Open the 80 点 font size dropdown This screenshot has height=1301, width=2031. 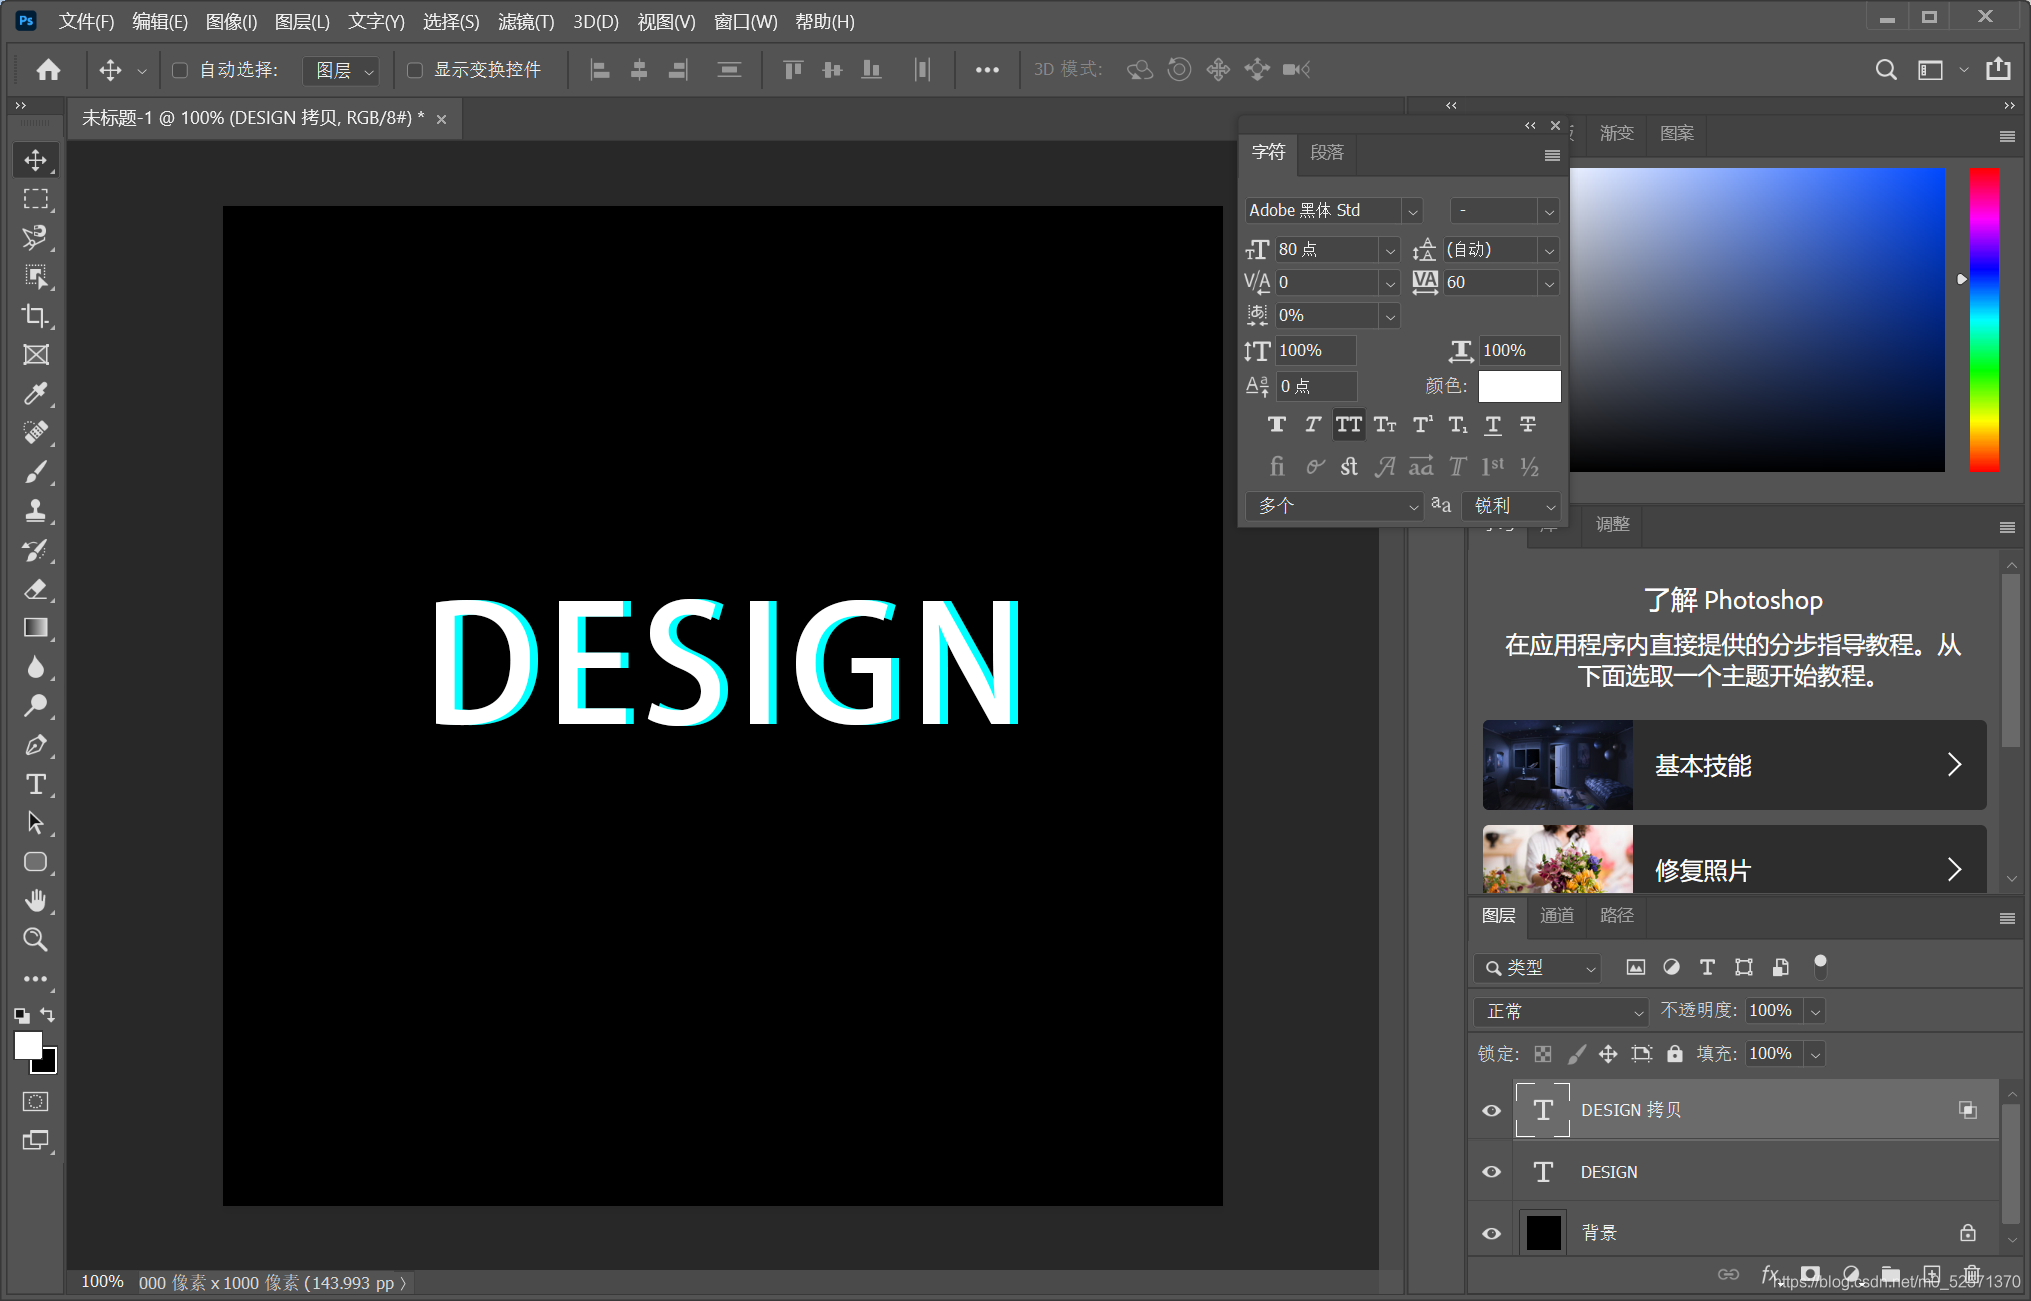1390,250
